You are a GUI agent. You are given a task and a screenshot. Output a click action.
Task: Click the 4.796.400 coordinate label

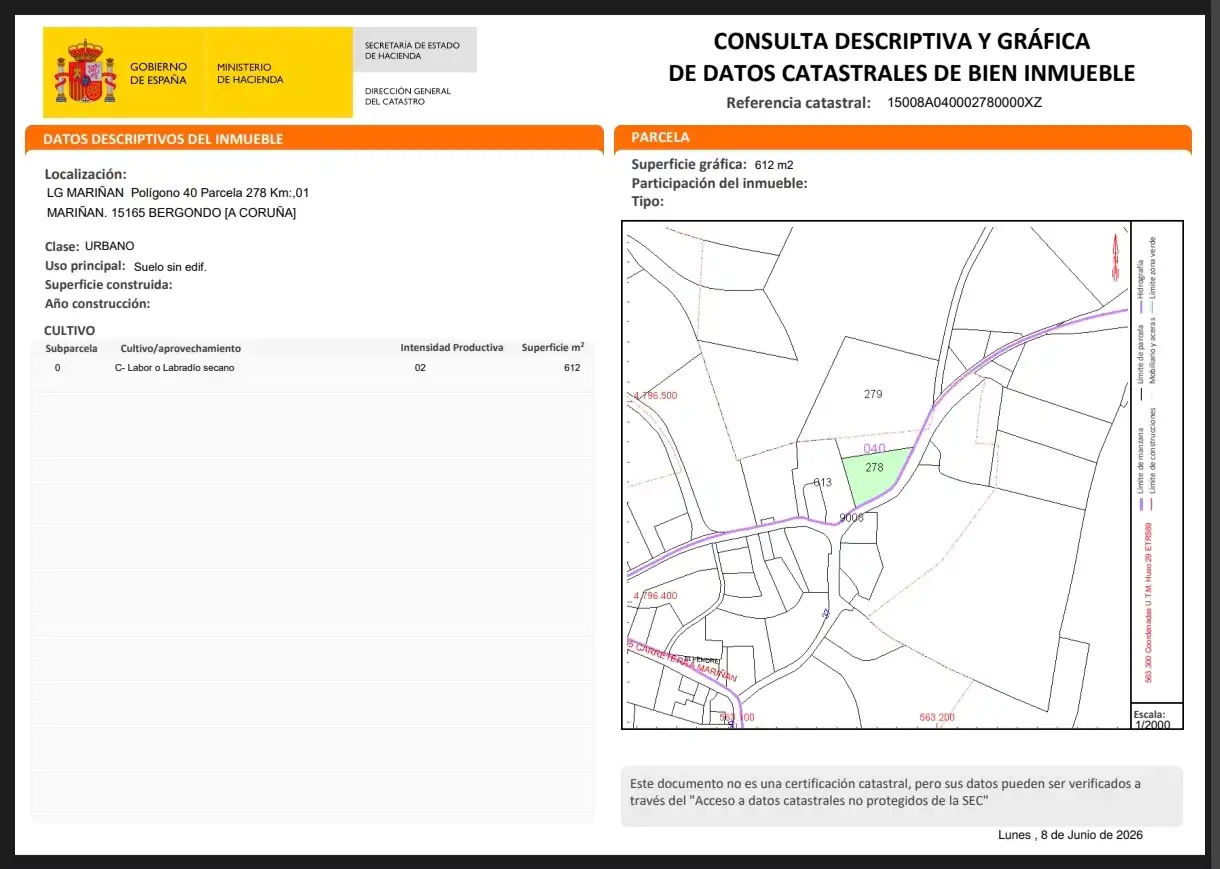coord(655,596)
